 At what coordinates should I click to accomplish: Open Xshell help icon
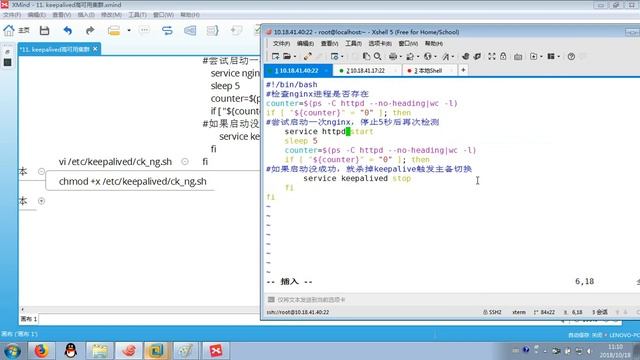pyautogui.click(x=571, y=56)
